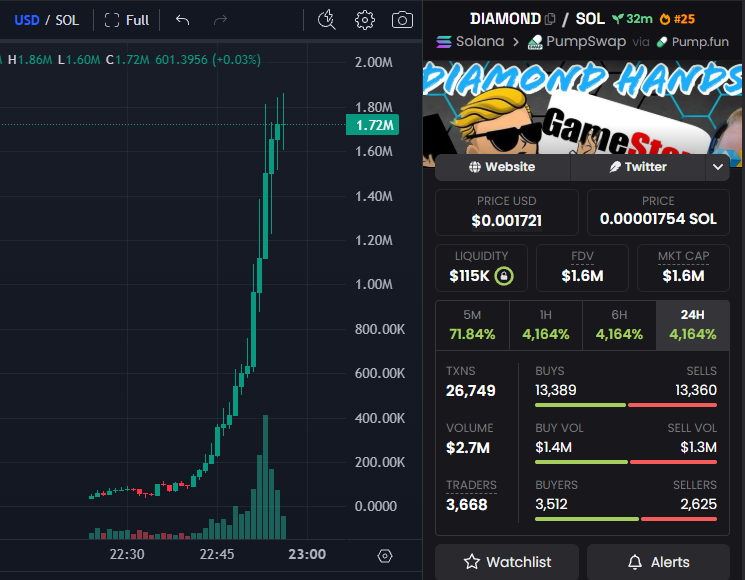The image size is (745, 580).
Task: Click the tallest volume bar
Action: pos(265,477)
